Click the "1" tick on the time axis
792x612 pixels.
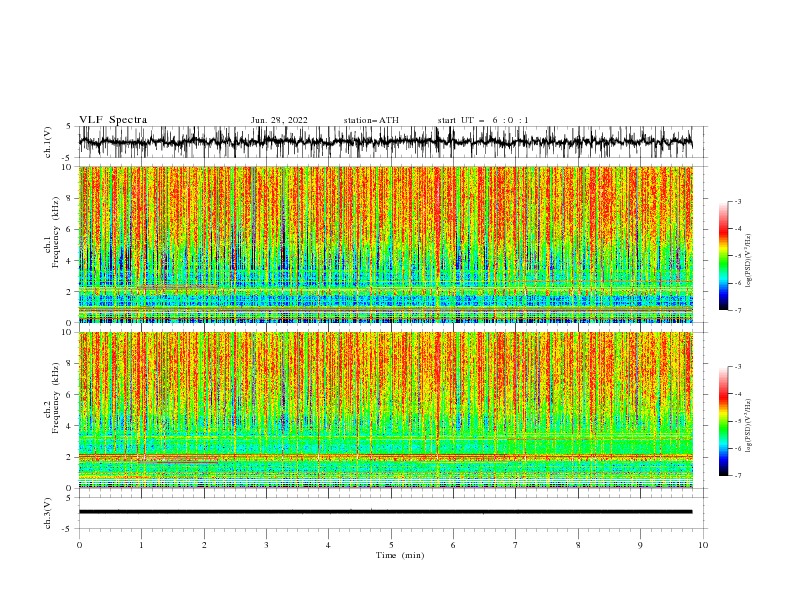pyautogui.click(x=141, y=545)
